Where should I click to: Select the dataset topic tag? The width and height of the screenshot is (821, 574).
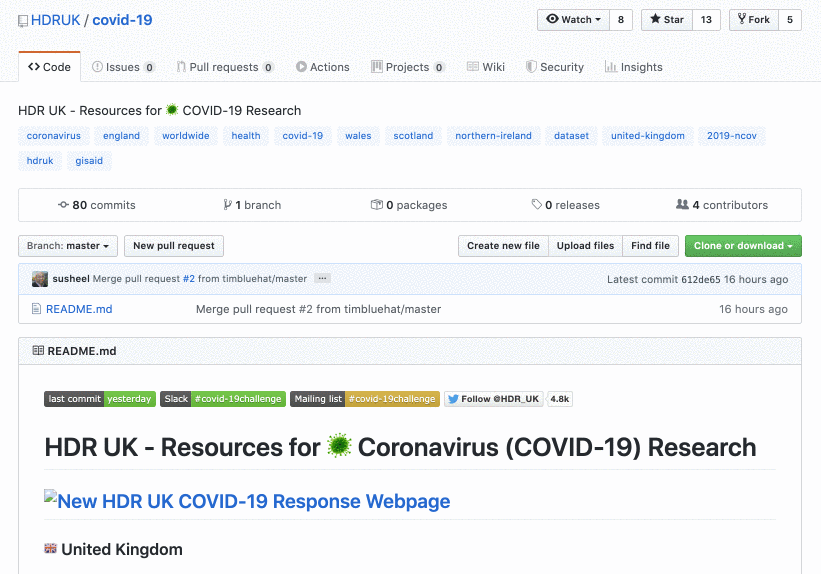[571, 136]
